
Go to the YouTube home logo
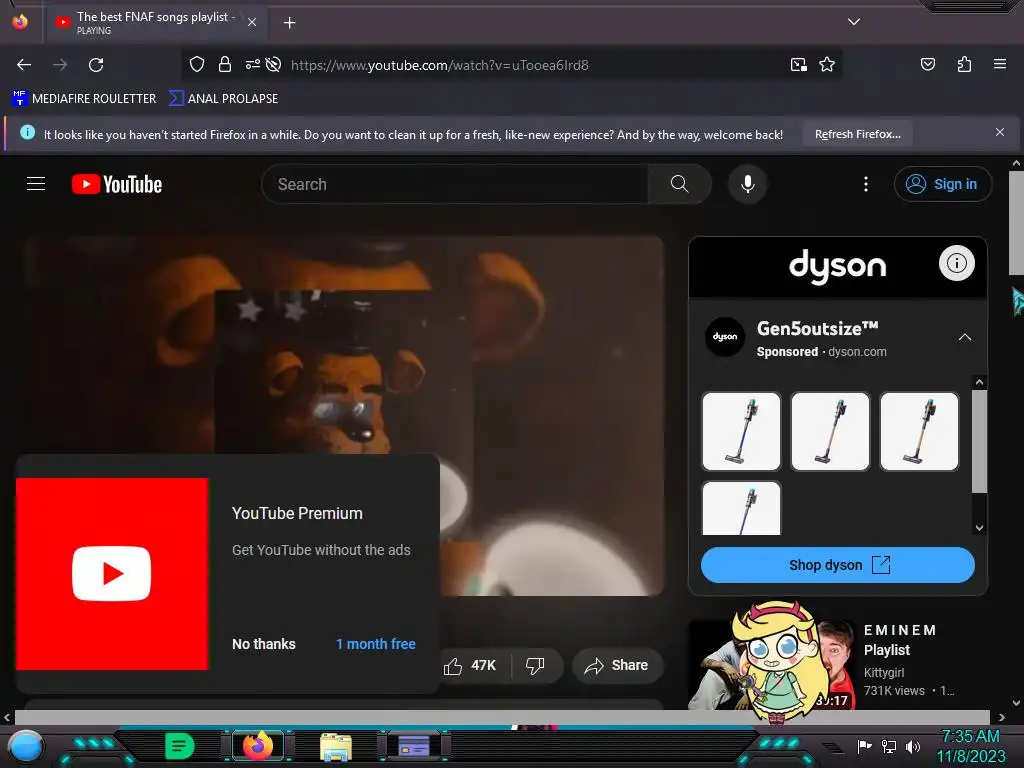tap(117, 184)
